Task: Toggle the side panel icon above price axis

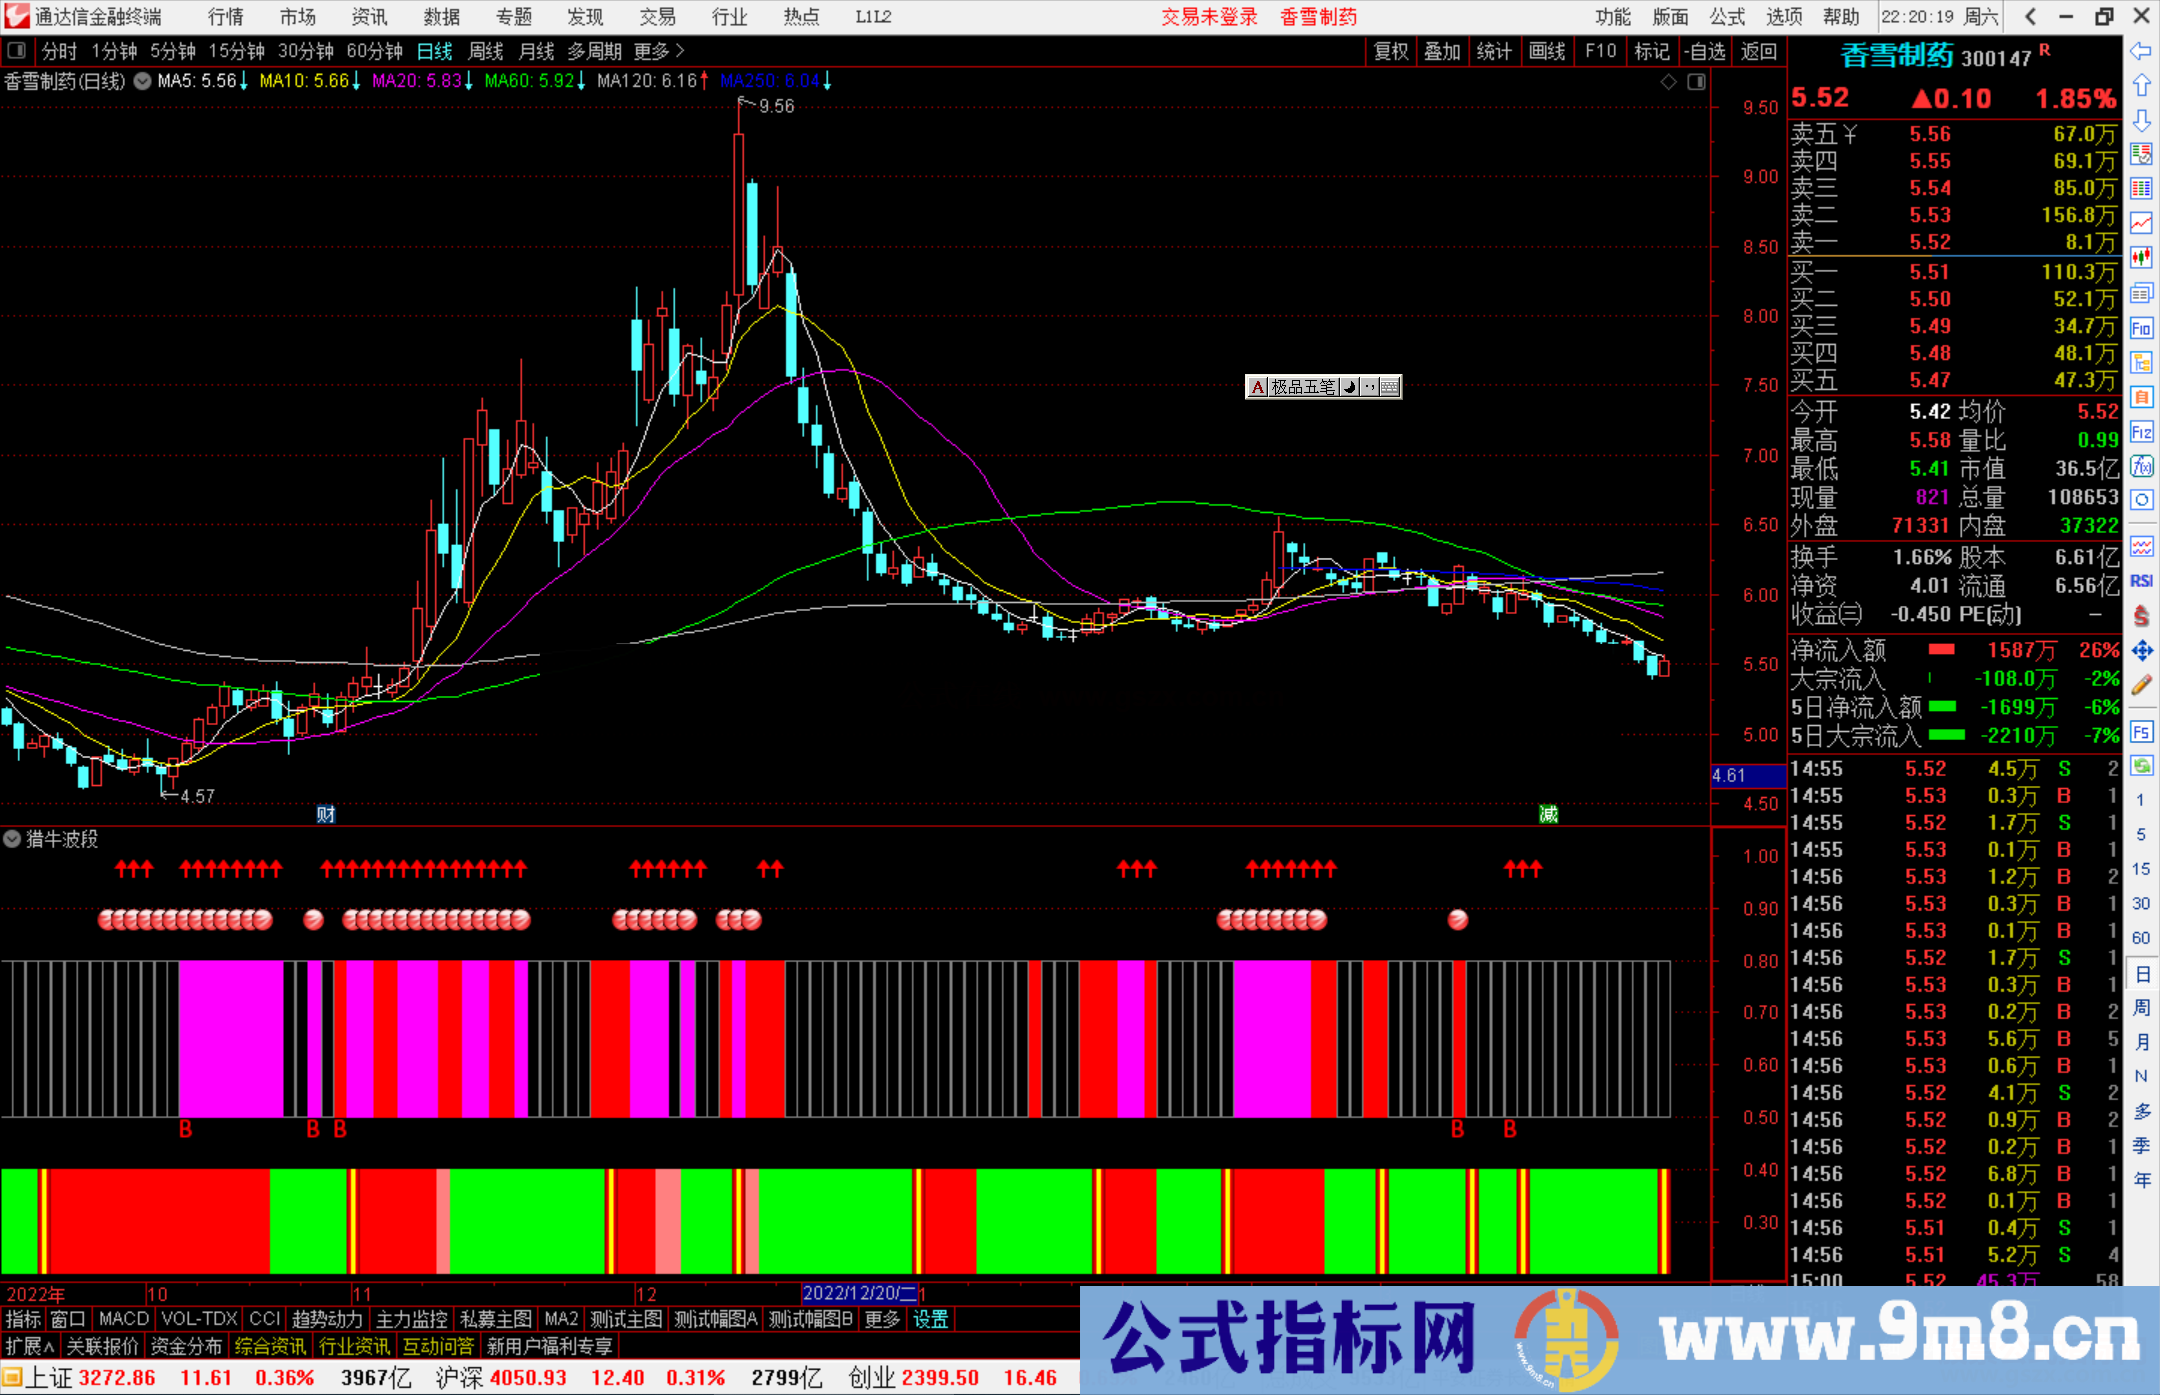Action: tap(1696, 82)
